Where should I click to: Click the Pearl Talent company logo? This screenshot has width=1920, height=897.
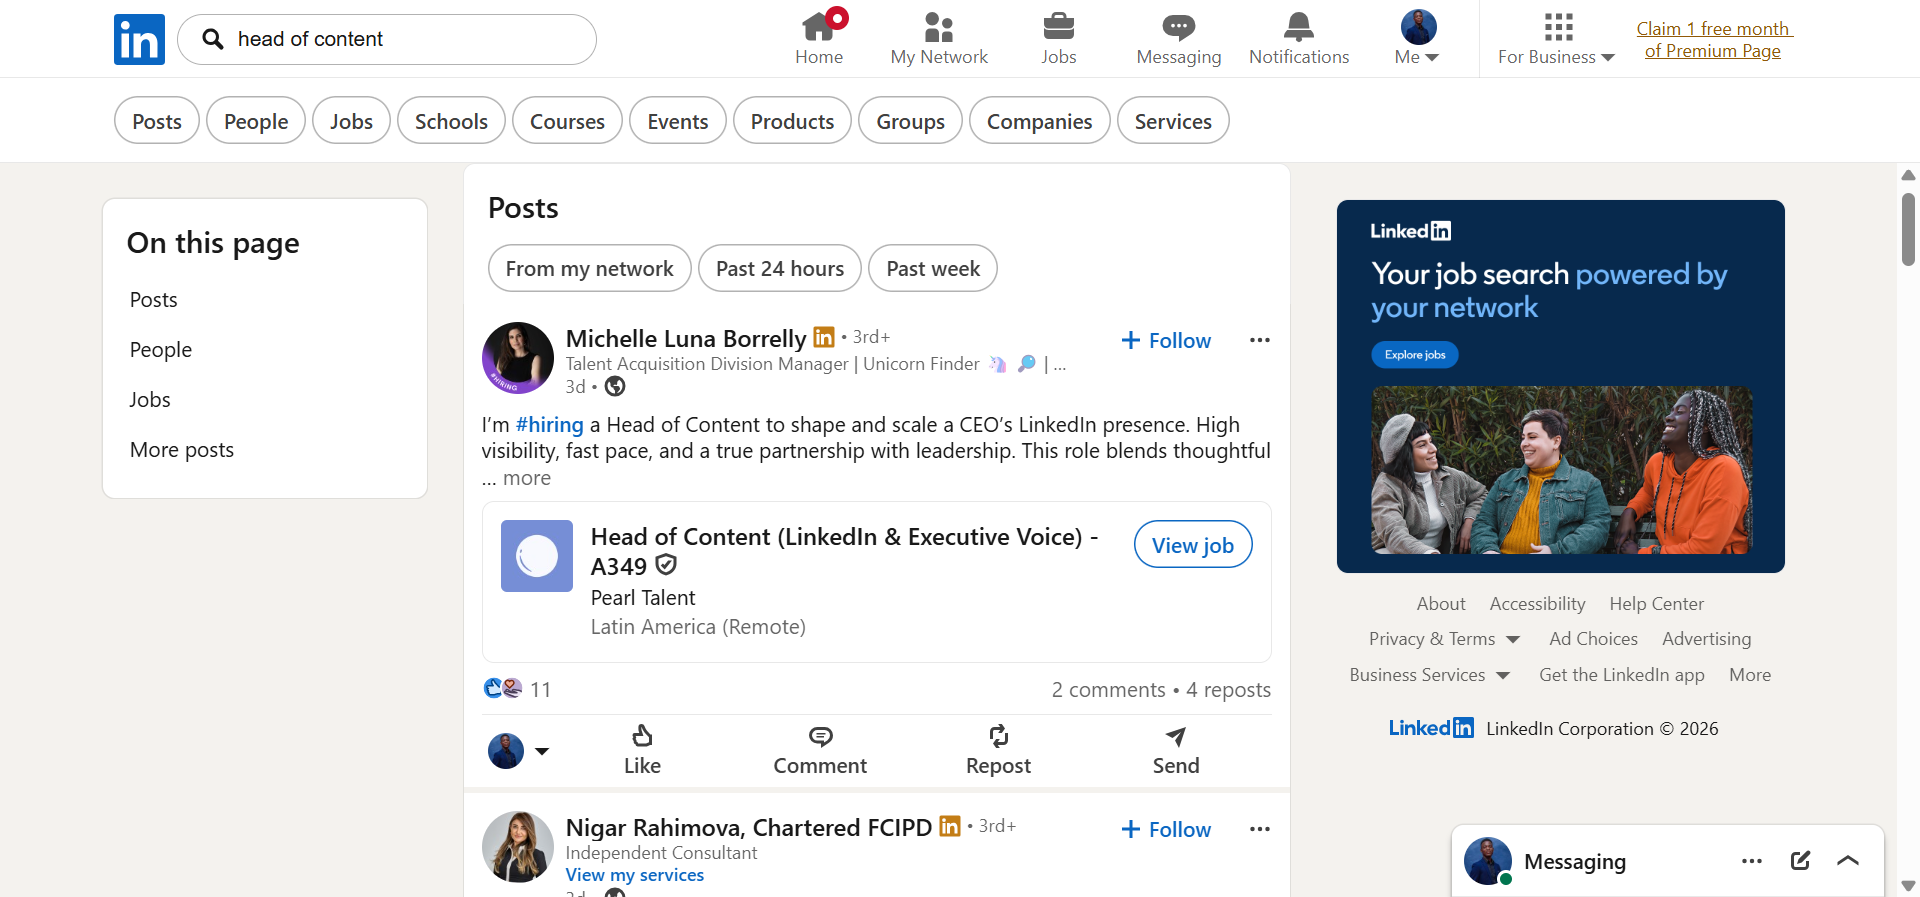tap(537, 556)
